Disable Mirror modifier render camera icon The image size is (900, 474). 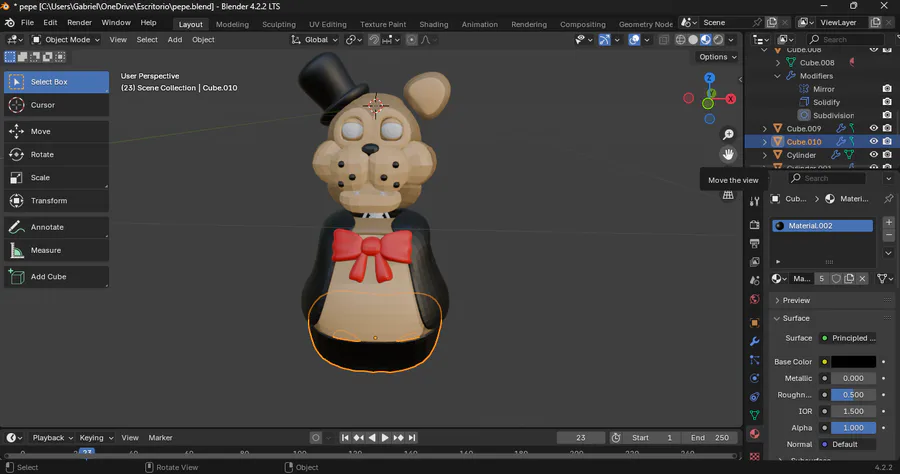[x=887, y=89]
